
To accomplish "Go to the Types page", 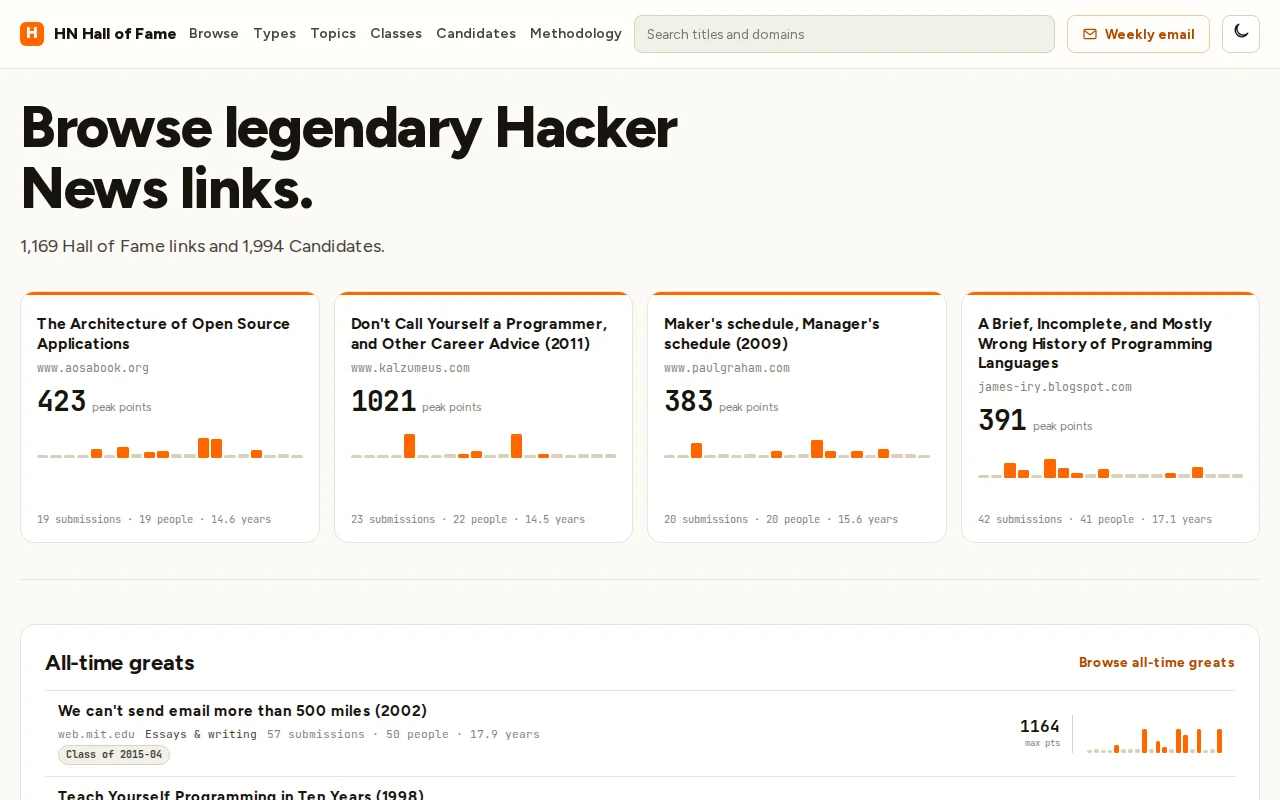I will point(275,34).
